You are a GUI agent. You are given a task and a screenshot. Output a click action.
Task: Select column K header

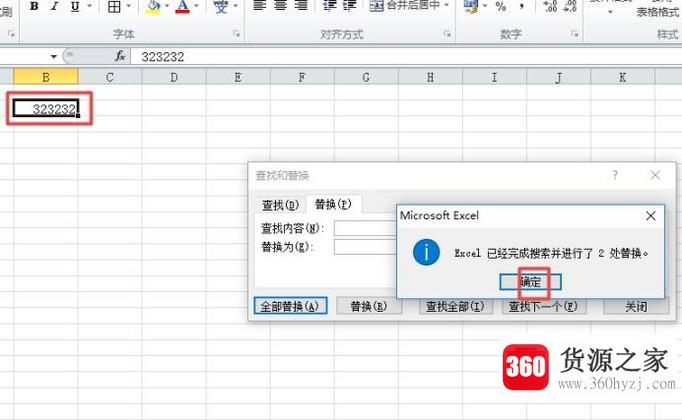pyautogui.click(x=623, y=77)
